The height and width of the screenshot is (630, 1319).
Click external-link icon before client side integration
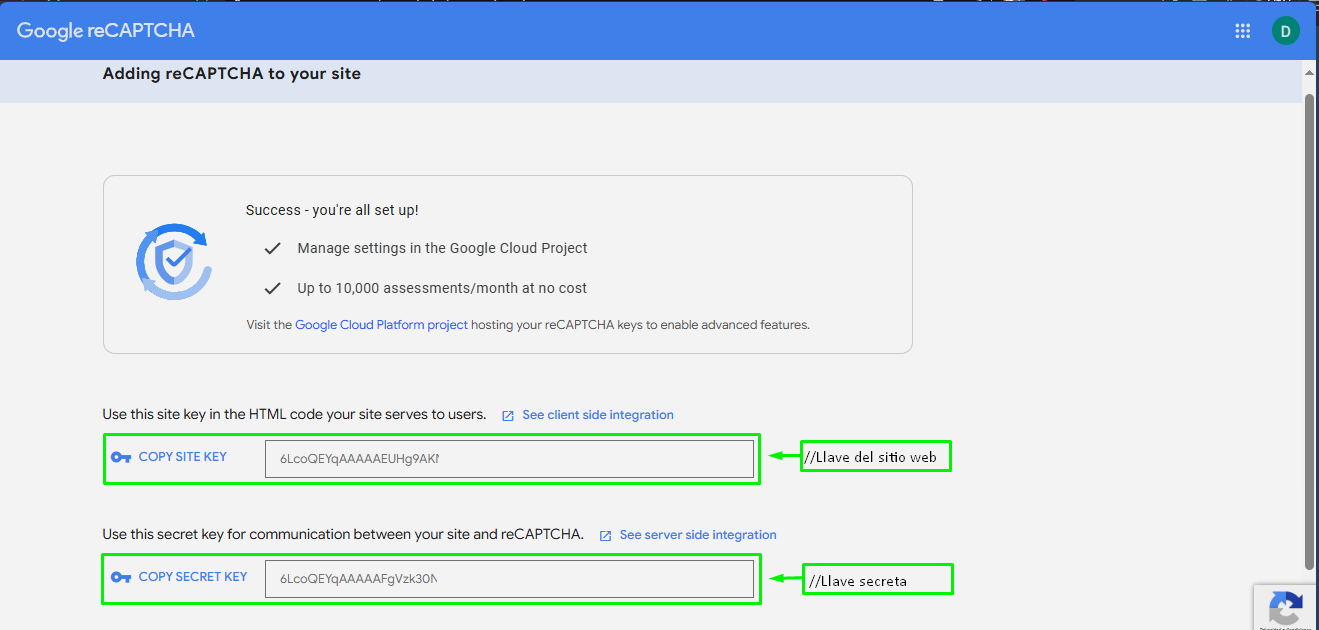point(508,416)
